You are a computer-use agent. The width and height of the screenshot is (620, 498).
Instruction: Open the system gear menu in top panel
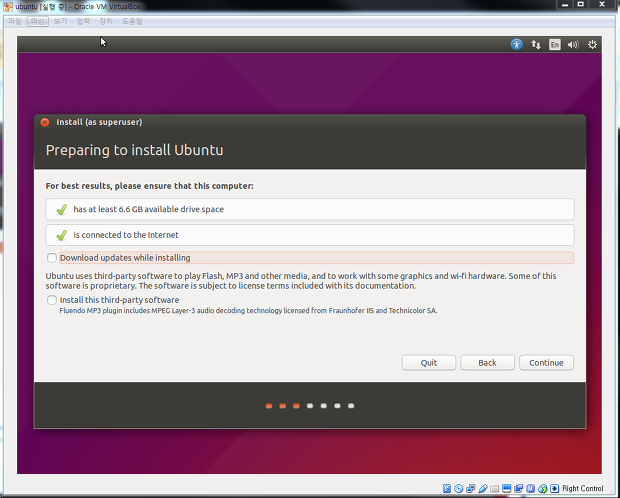592,44
